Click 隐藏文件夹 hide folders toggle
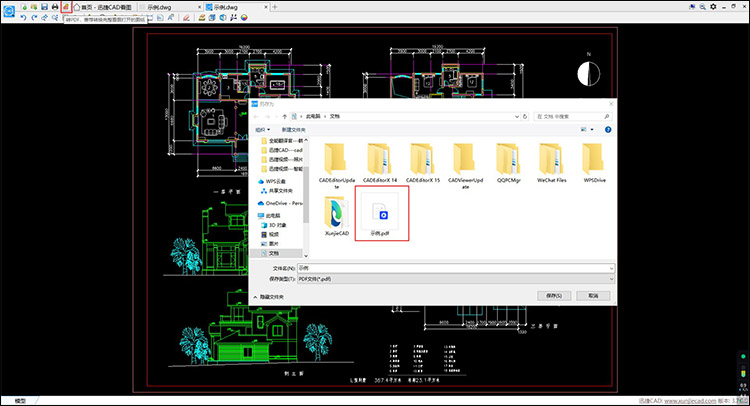 coord(268,297)
